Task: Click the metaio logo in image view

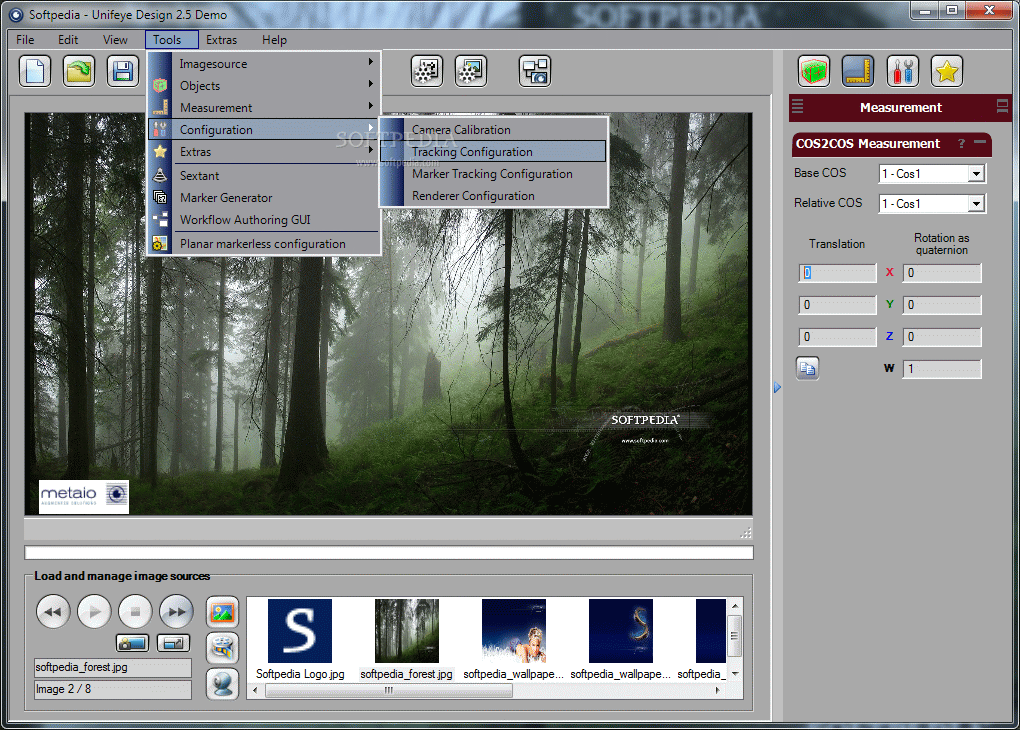Action: tap(84, 496)
